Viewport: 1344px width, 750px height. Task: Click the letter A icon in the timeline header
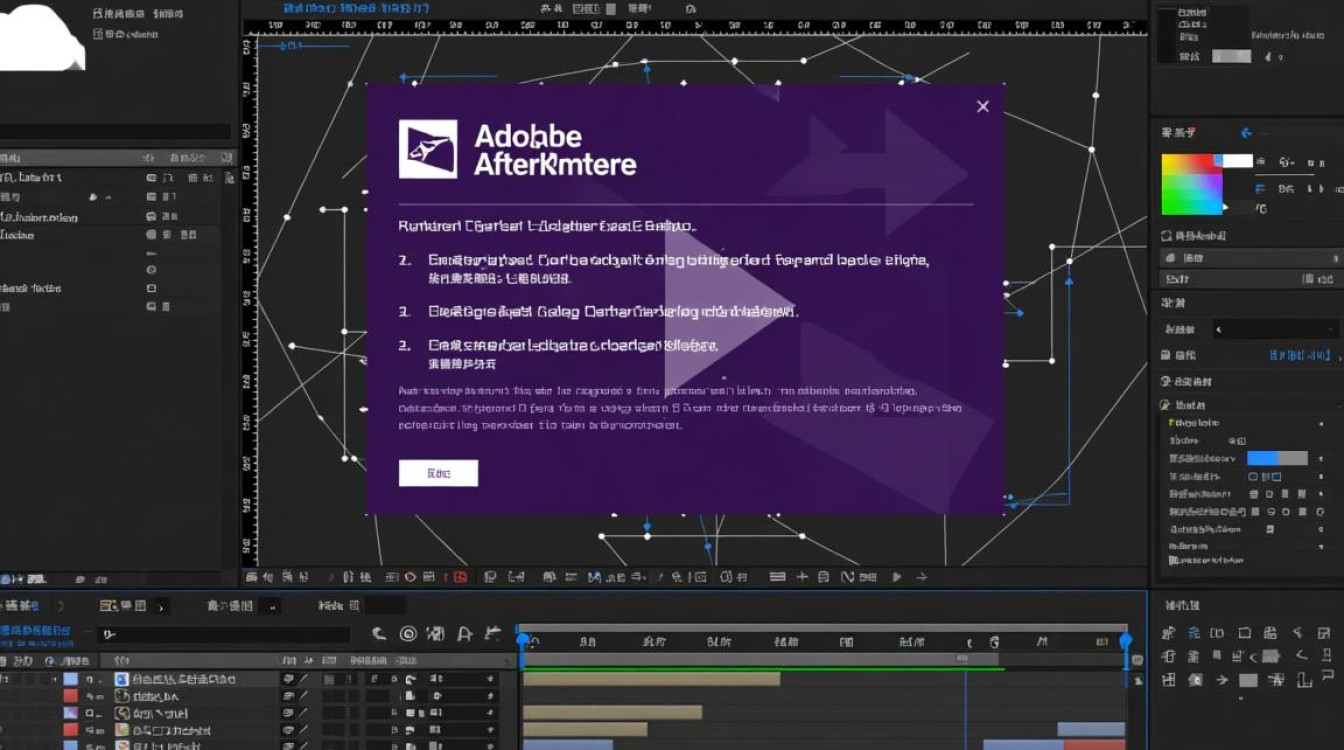pyautogui.click(x=464, y=633)
